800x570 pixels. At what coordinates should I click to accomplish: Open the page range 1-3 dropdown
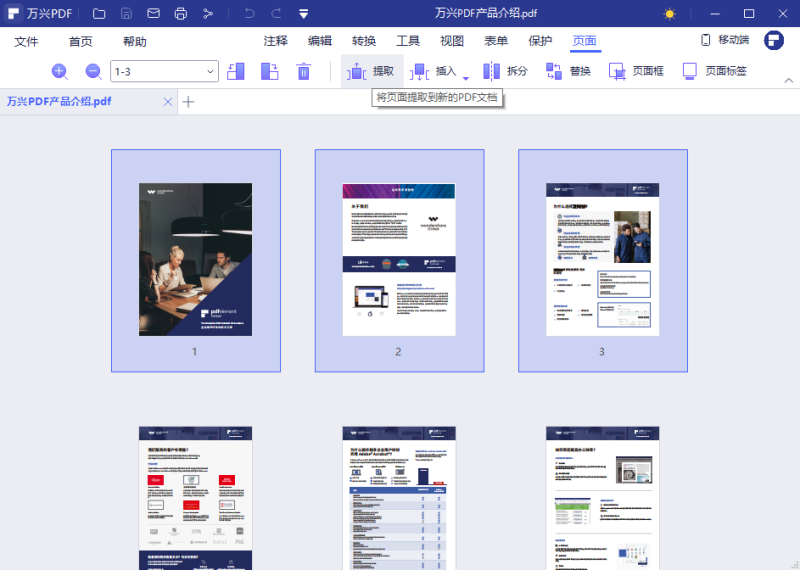pyautogui.click(x=210, y=71)
